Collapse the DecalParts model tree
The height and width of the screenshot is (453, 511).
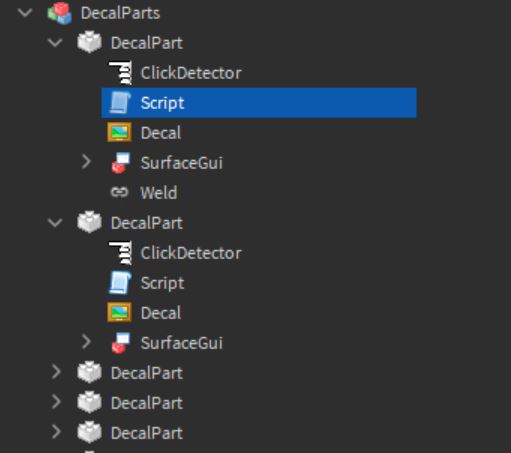click(25, 13)
